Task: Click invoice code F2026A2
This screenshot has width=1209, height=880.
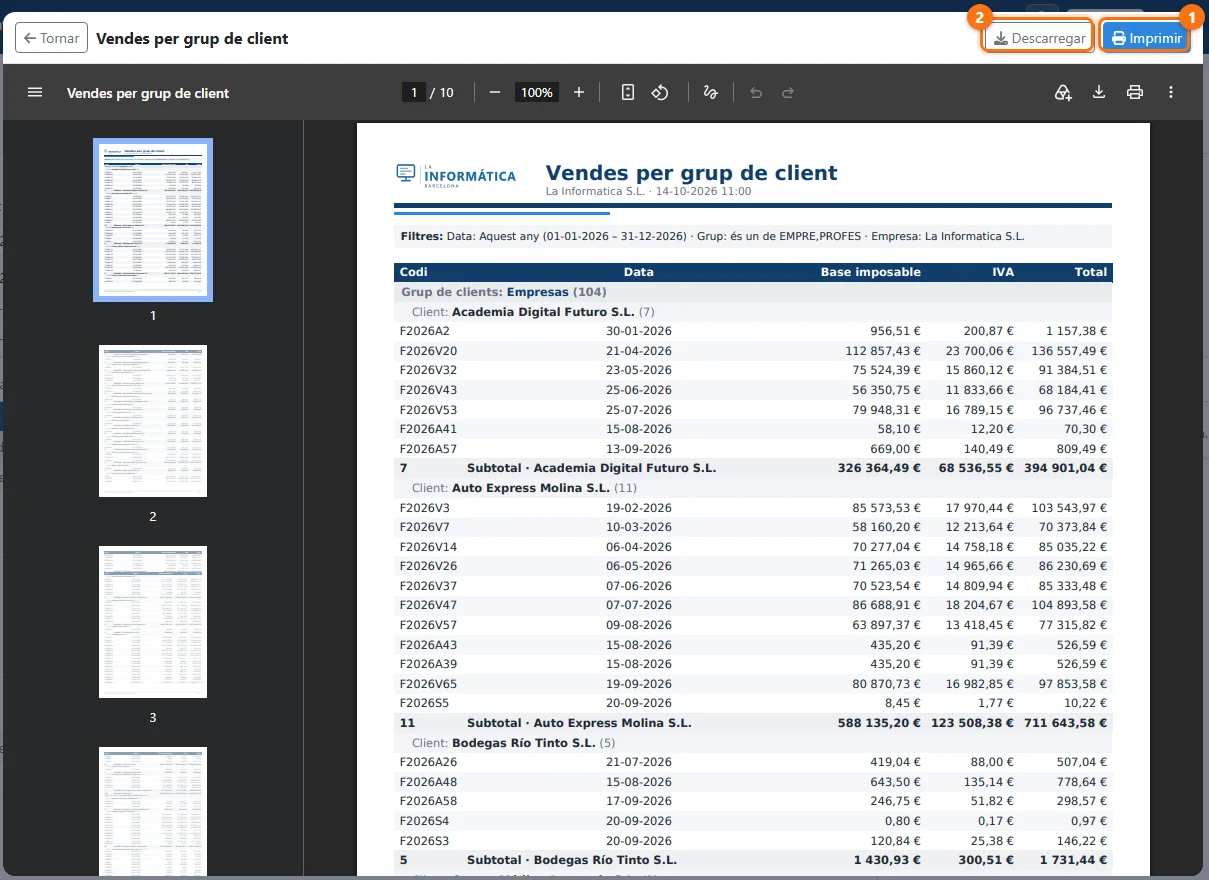Action: 425,331
